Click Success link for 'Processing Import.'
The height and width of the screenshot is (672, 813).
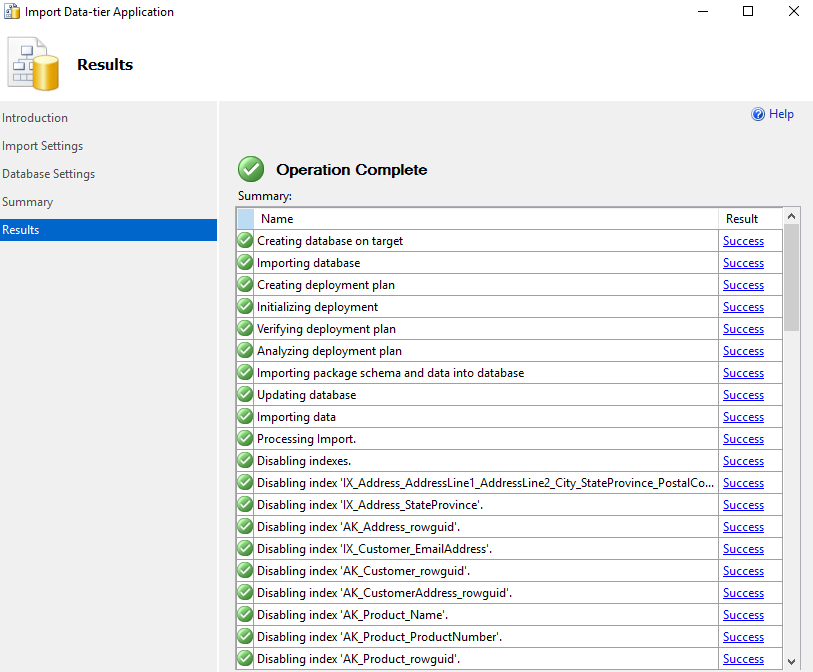[x=743, y=439]
